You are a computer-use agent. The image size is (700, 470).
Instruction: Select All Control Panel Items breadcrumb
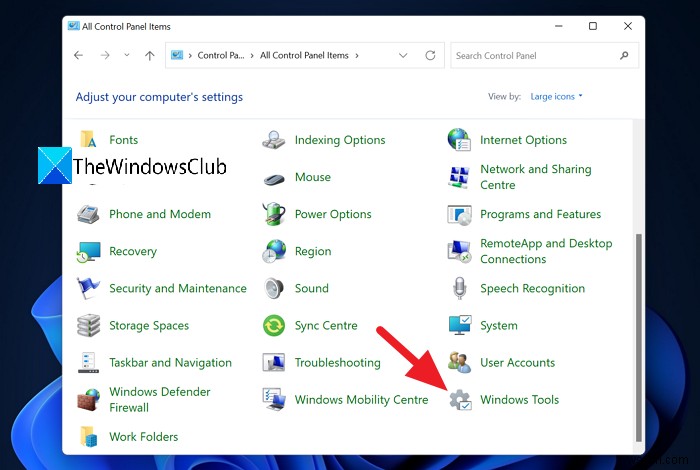[x=304, y=55]
